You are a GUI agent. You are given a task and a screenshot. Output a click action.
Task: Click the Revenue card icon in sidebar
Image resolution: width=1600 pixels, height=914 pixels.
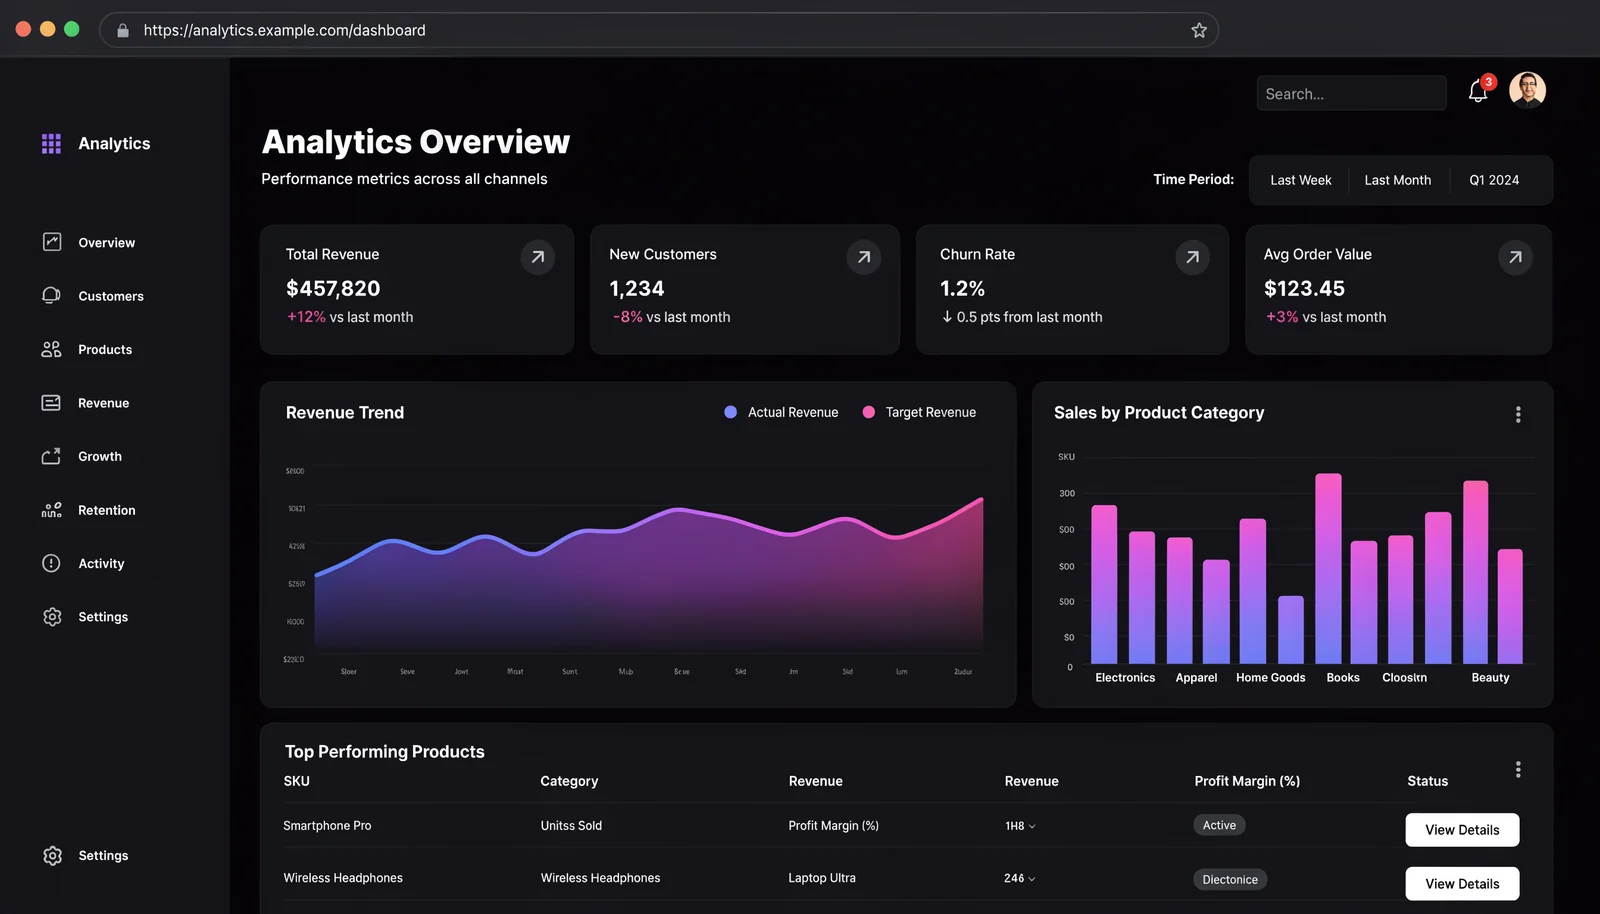(51, 403)
